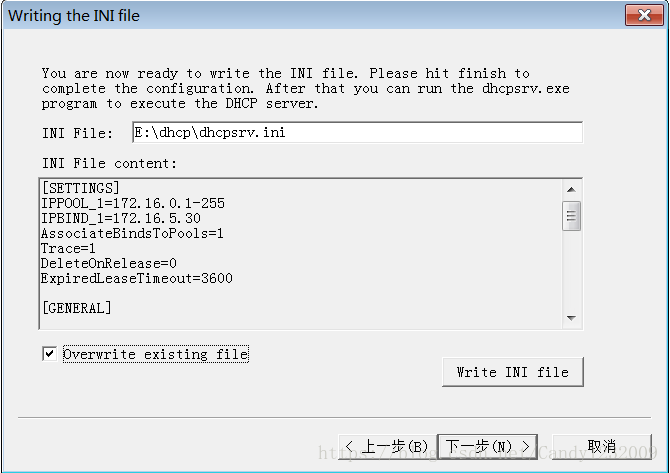Click the ExpiredLeaseTimeout=3600 line

point(137,278)
